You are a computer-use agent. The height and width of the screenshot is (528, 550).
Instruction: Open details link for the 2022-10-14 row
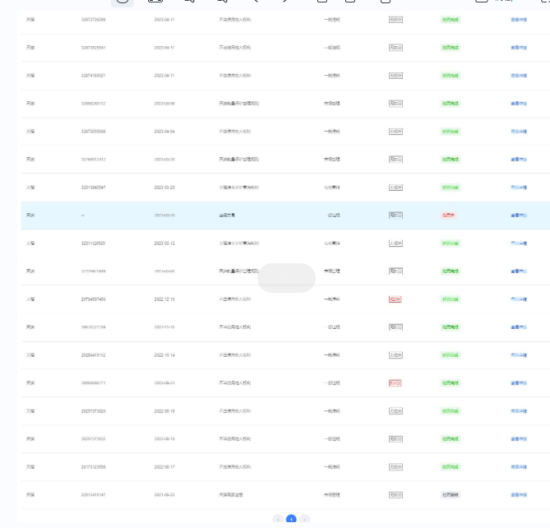(518, 355)
